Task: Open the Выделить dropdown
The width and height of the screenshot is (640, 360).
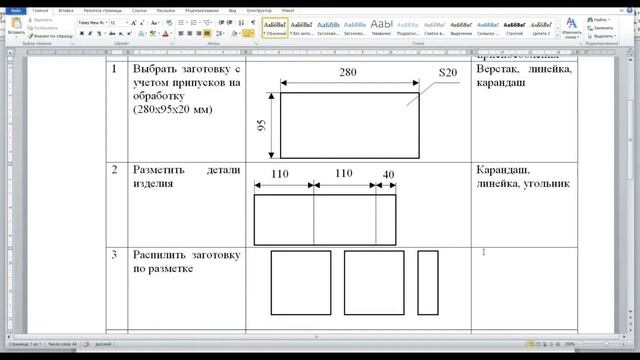Action: pyautogui.click(x=602, y=36)
